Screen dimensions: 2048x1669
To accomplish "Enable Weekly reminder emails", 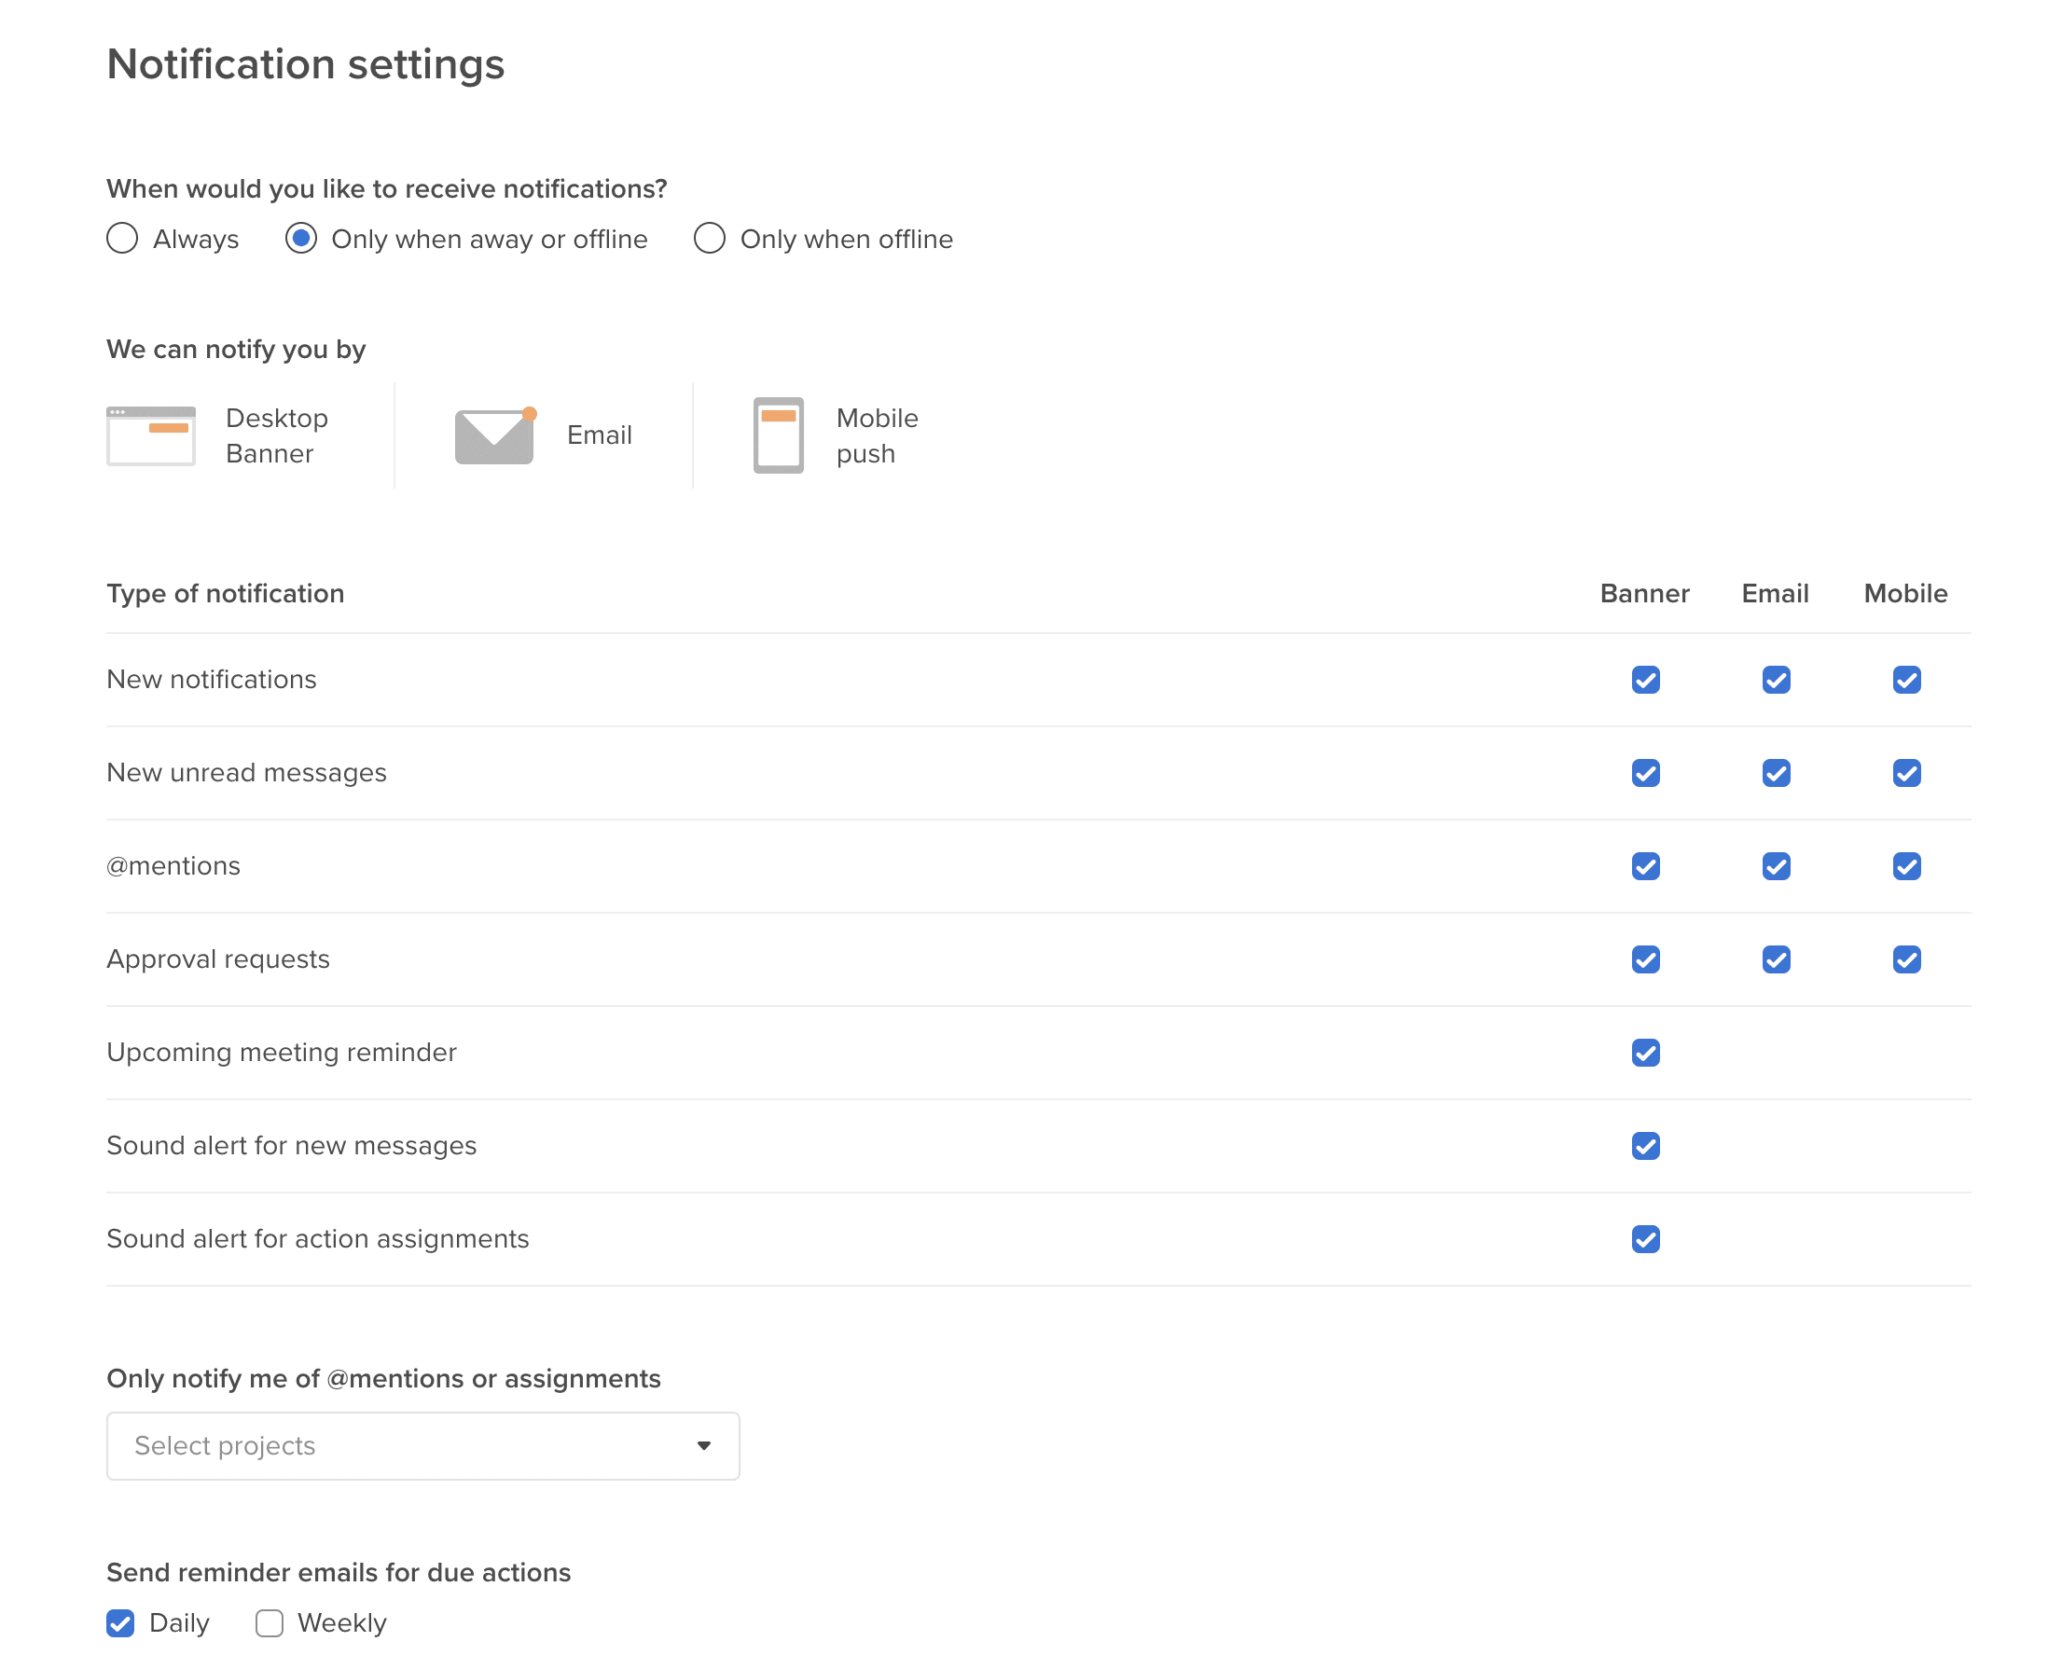I will (268, 1622).
